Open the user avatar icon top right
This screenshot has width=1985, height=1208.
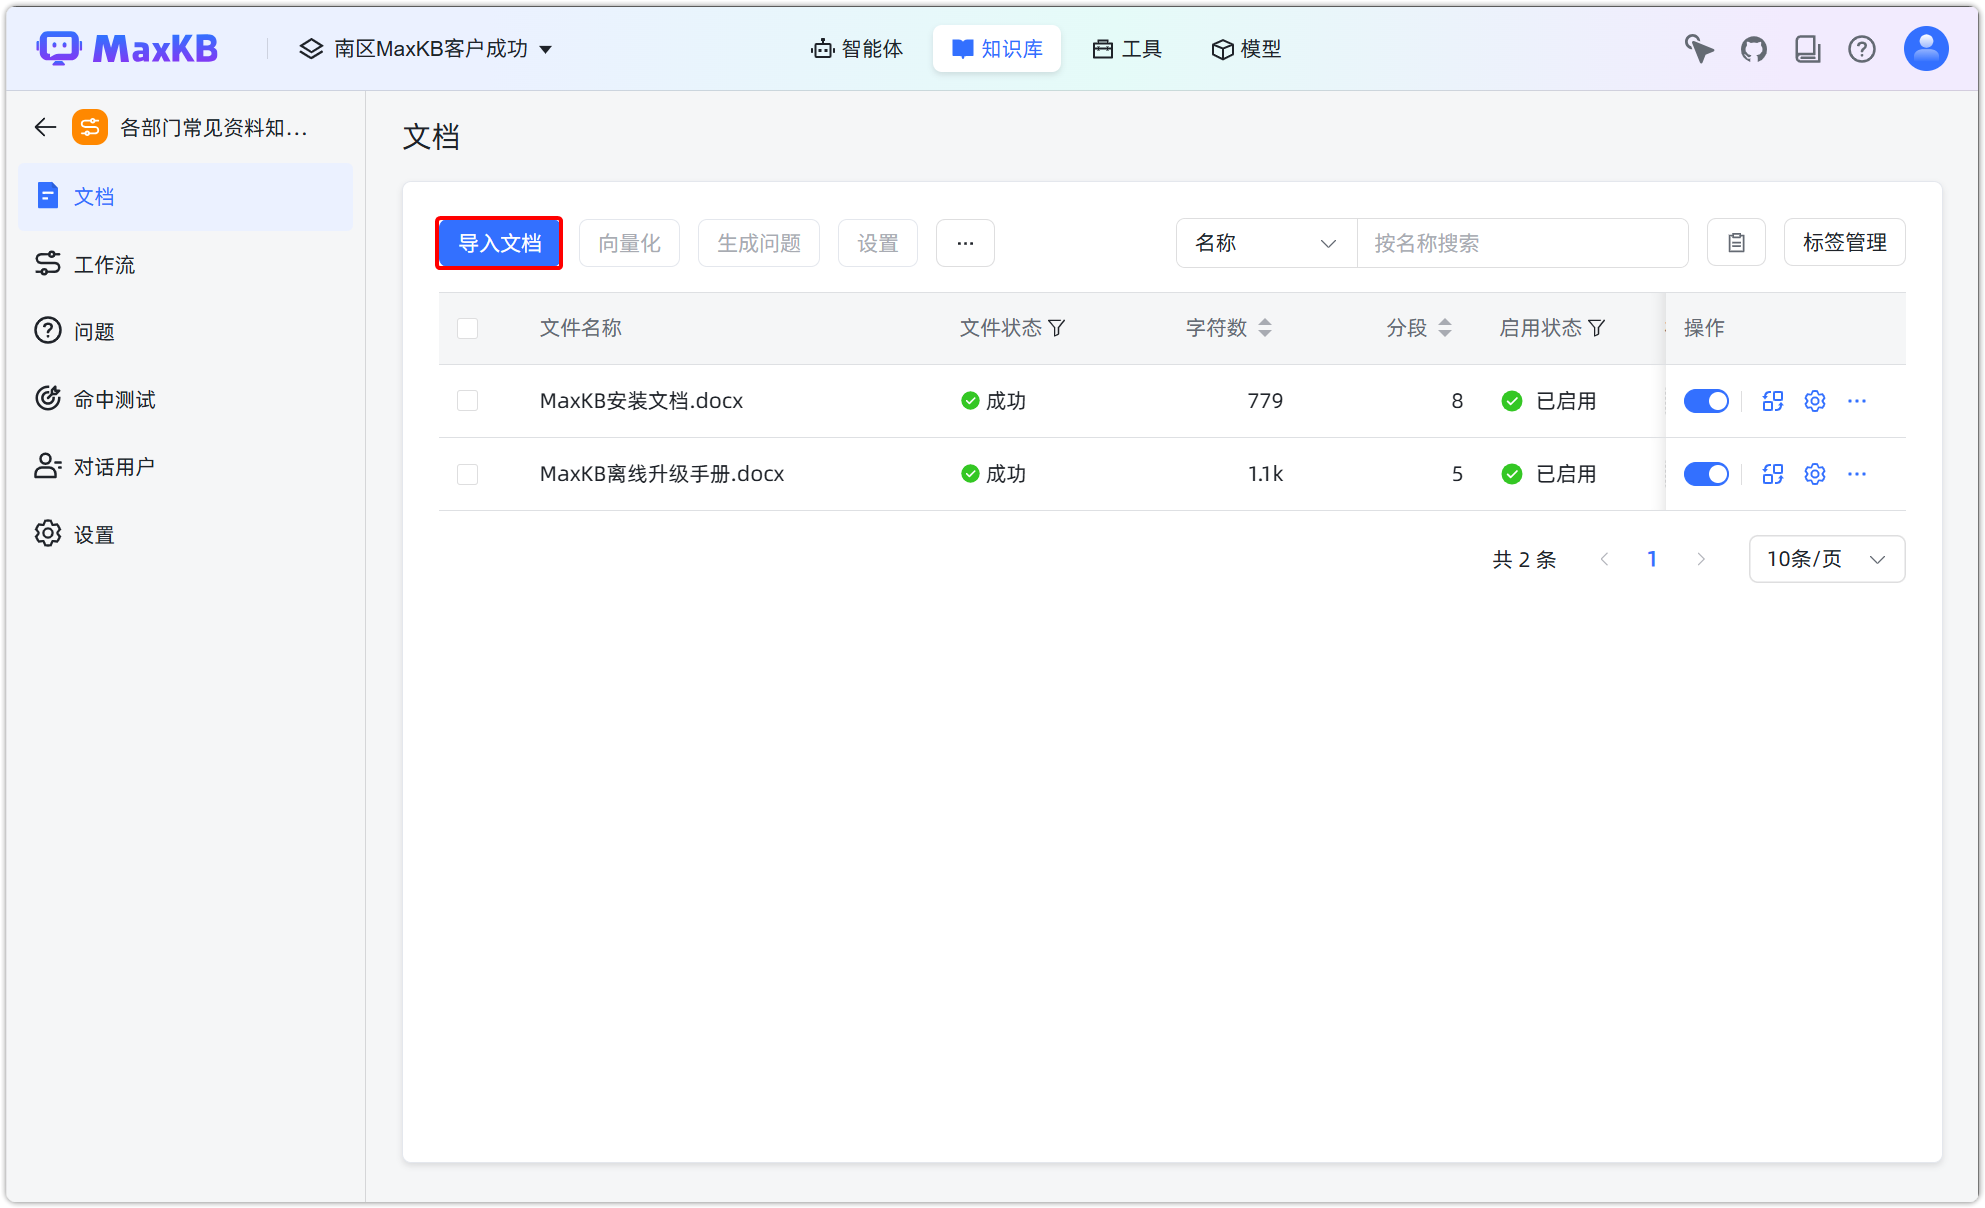1925,48
